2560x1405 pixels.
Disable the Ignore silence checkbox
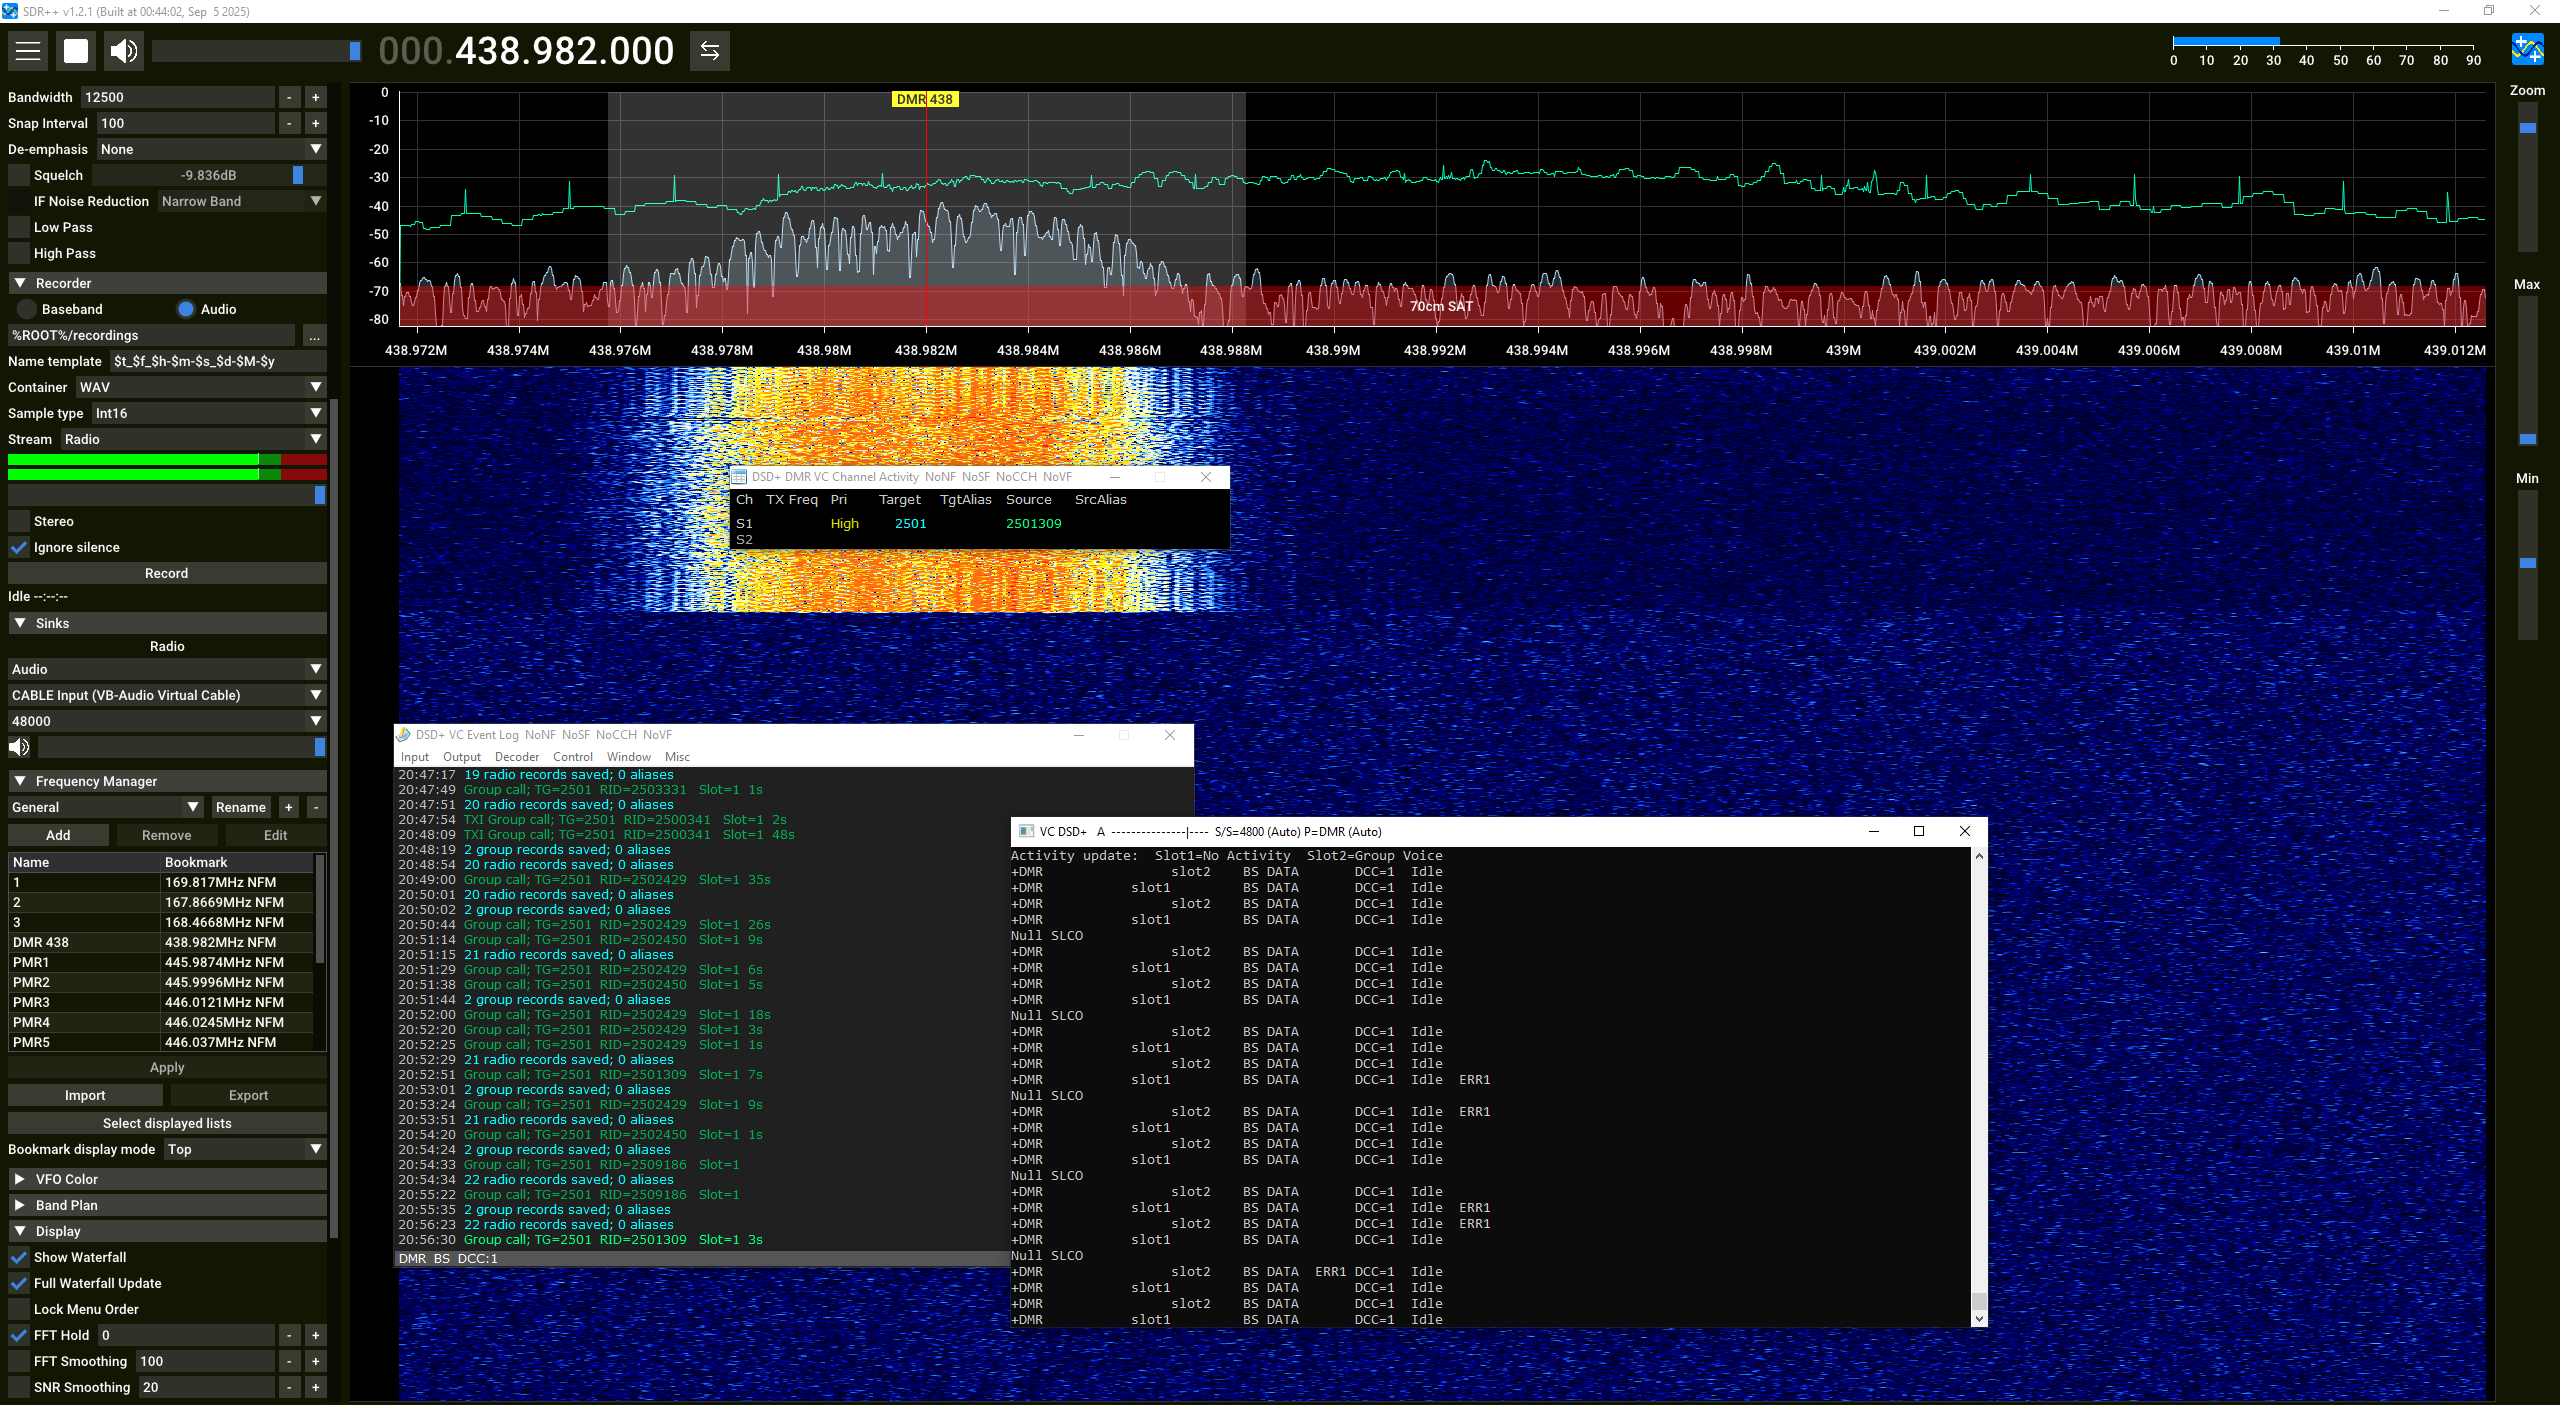click(19, 547)
